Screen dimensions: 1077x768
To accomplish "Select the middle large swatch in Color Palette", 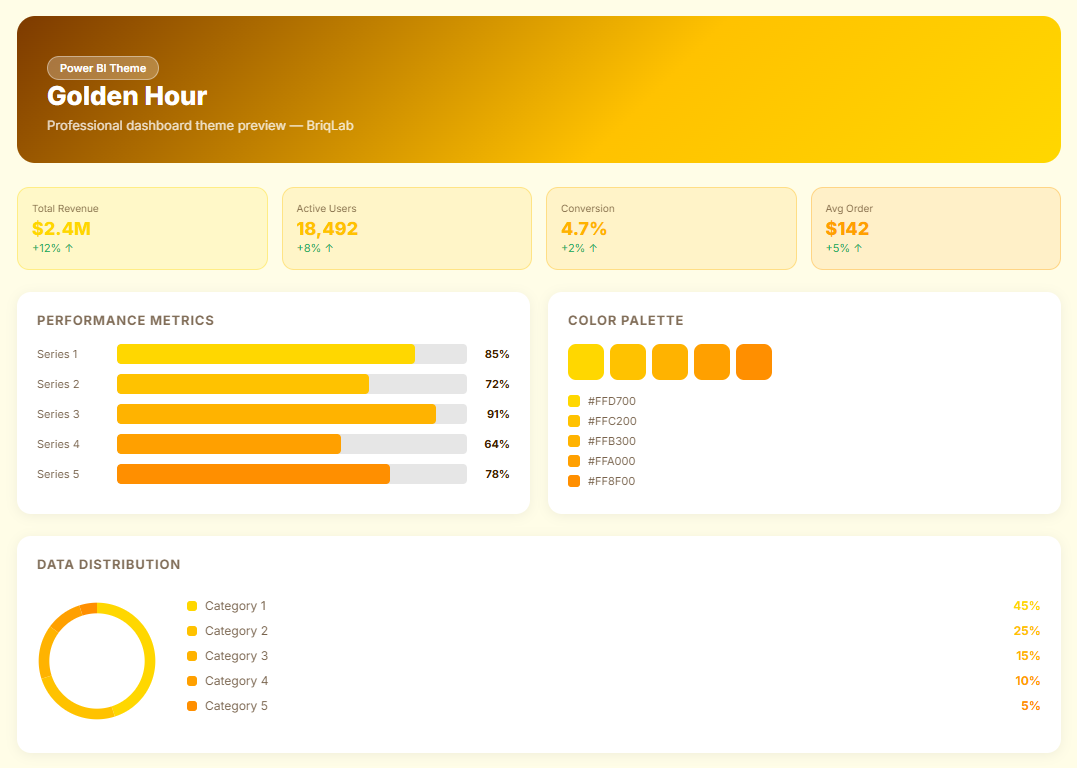I will coord(670,362).
